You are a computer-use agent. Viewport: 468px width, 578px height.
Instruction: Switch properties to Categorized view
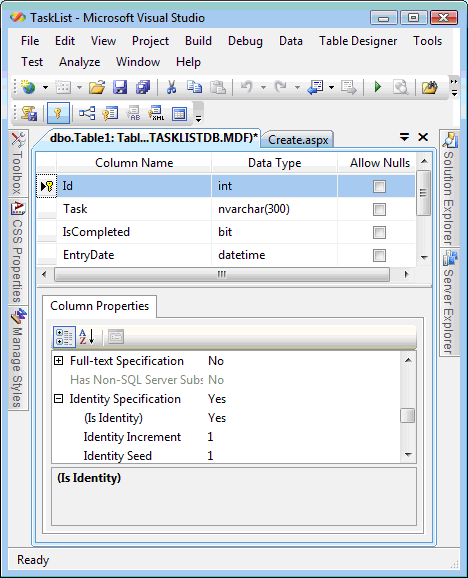tap(64, 337)
